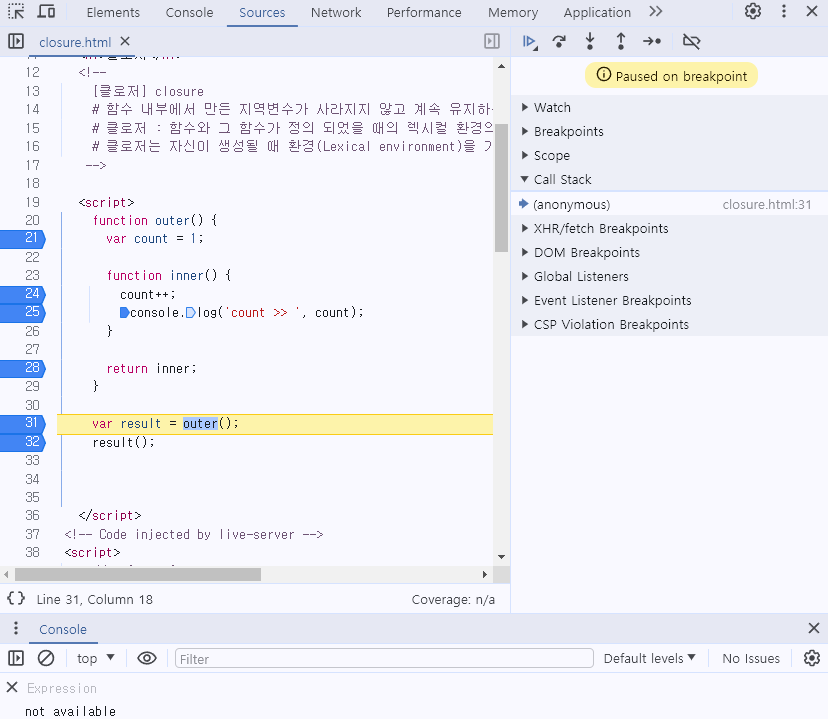Select the drawer Console tab
This screenshot has width=828, height=719.
pos(63,629)
